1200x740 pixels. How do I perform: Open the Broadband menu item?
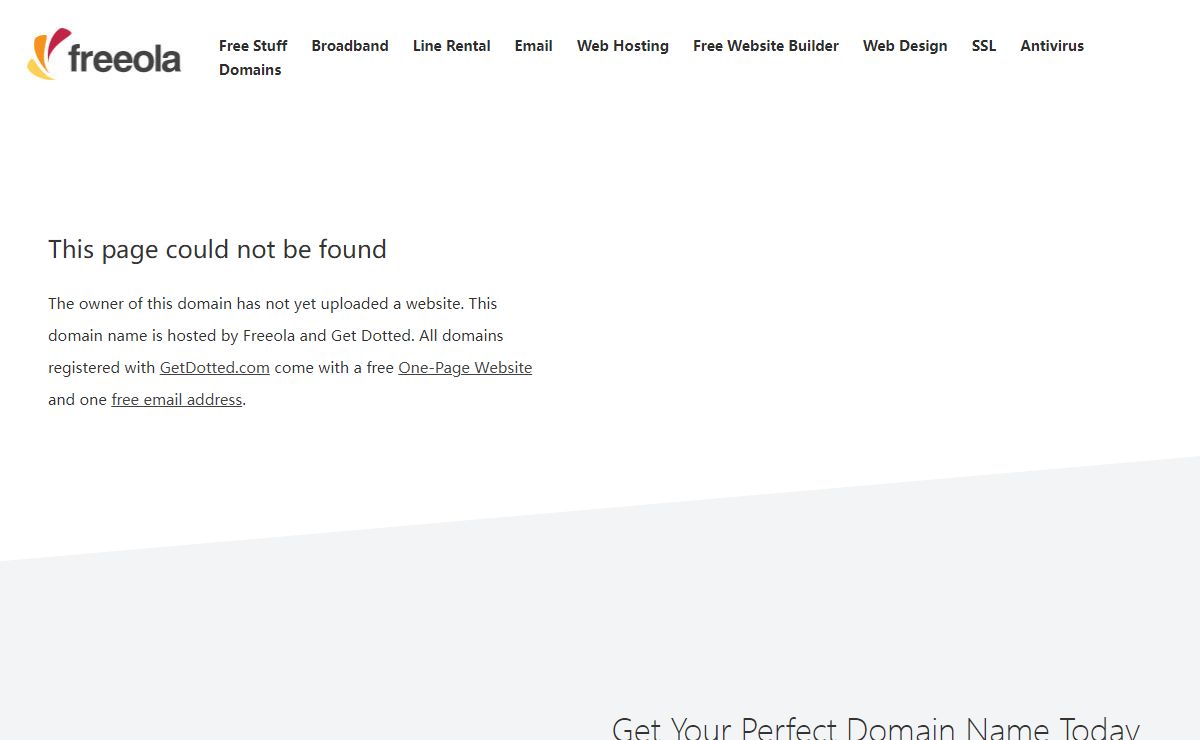(x=350, y=46)
